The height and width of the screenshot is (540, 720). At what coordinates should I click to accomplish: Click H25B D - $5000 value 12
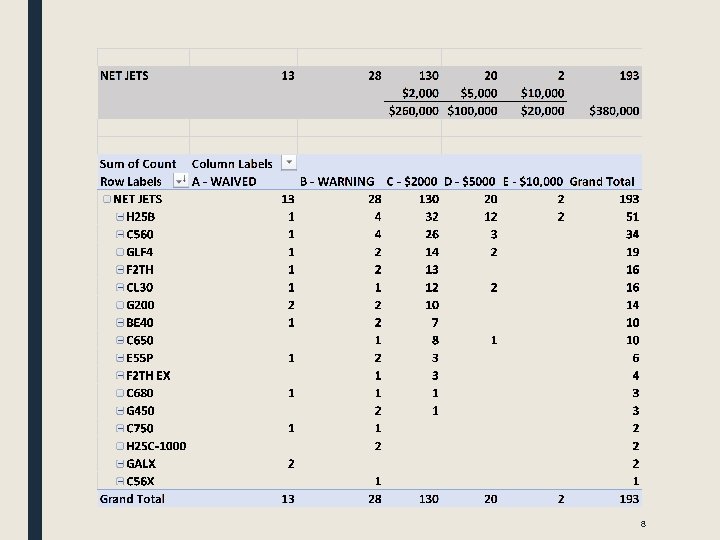point(490,217)
